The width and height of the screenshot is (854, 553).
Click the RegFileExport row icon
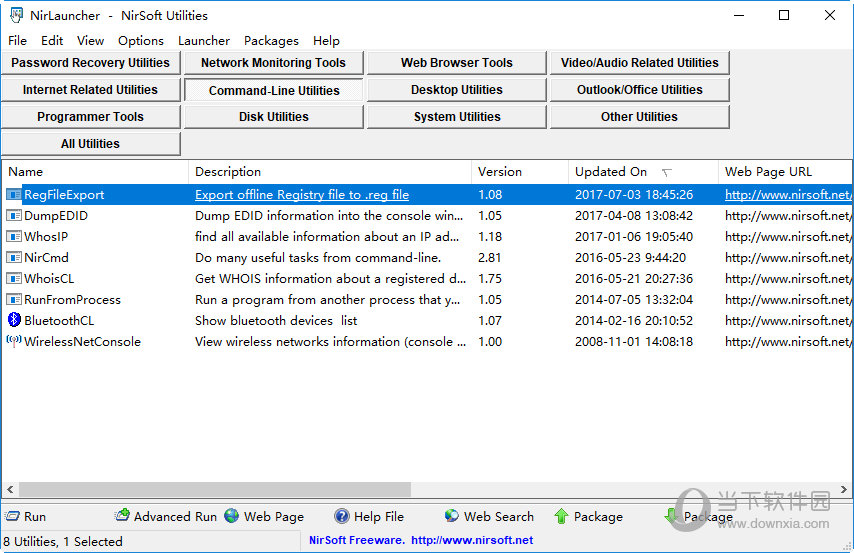click(x=14, y=195)
